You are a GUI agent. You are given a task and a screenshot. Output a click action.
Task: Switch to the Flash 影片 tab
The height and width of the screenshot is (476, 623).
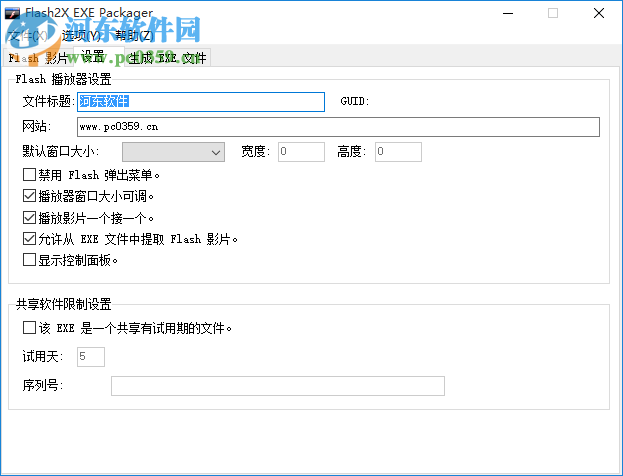38,58
